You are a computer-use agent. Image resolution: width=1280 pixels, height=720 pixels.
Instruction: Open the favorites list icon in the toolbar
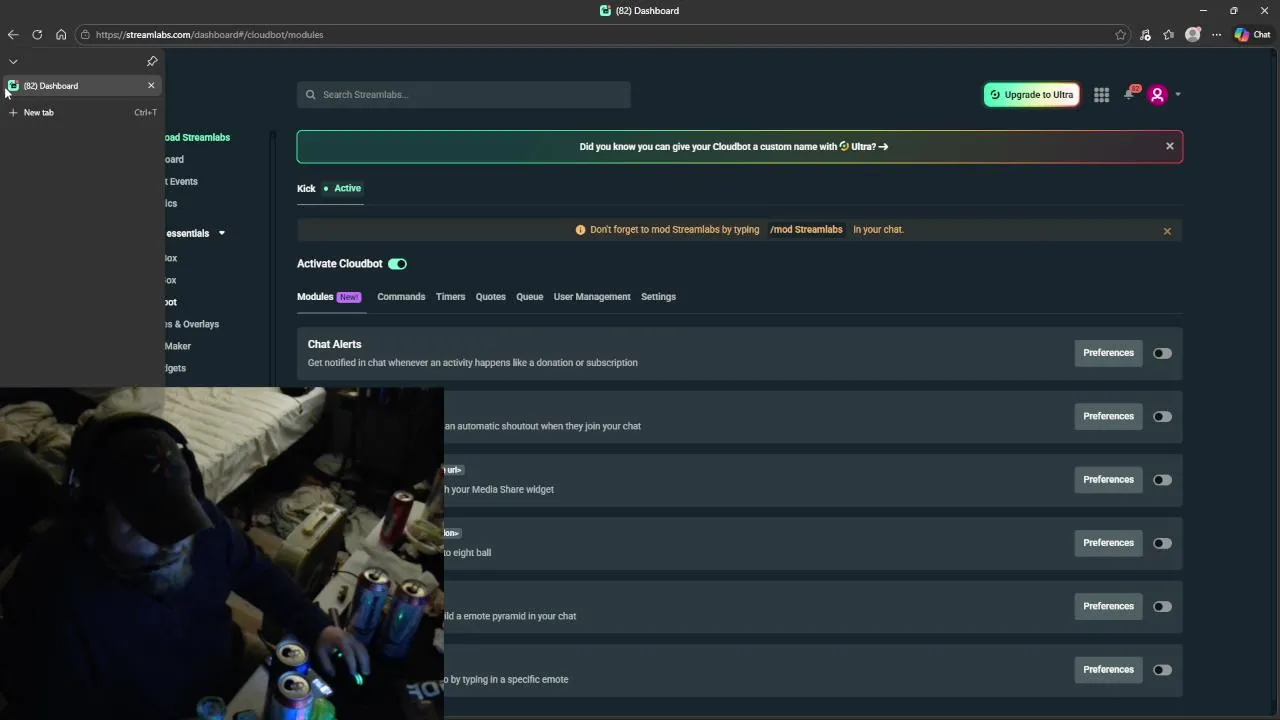(1169, 34)
